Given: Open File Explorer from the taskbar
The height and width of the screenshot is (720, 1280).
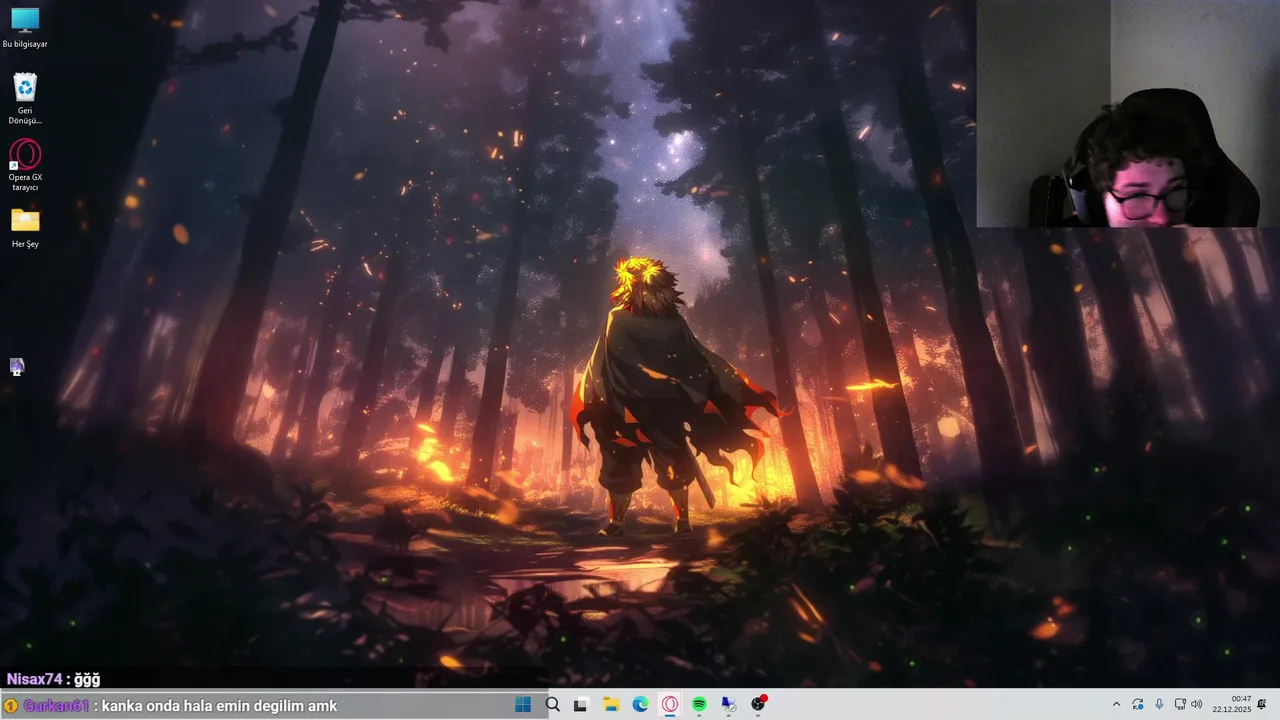Looking at the screenshot, I should click(x=611, y=704).
